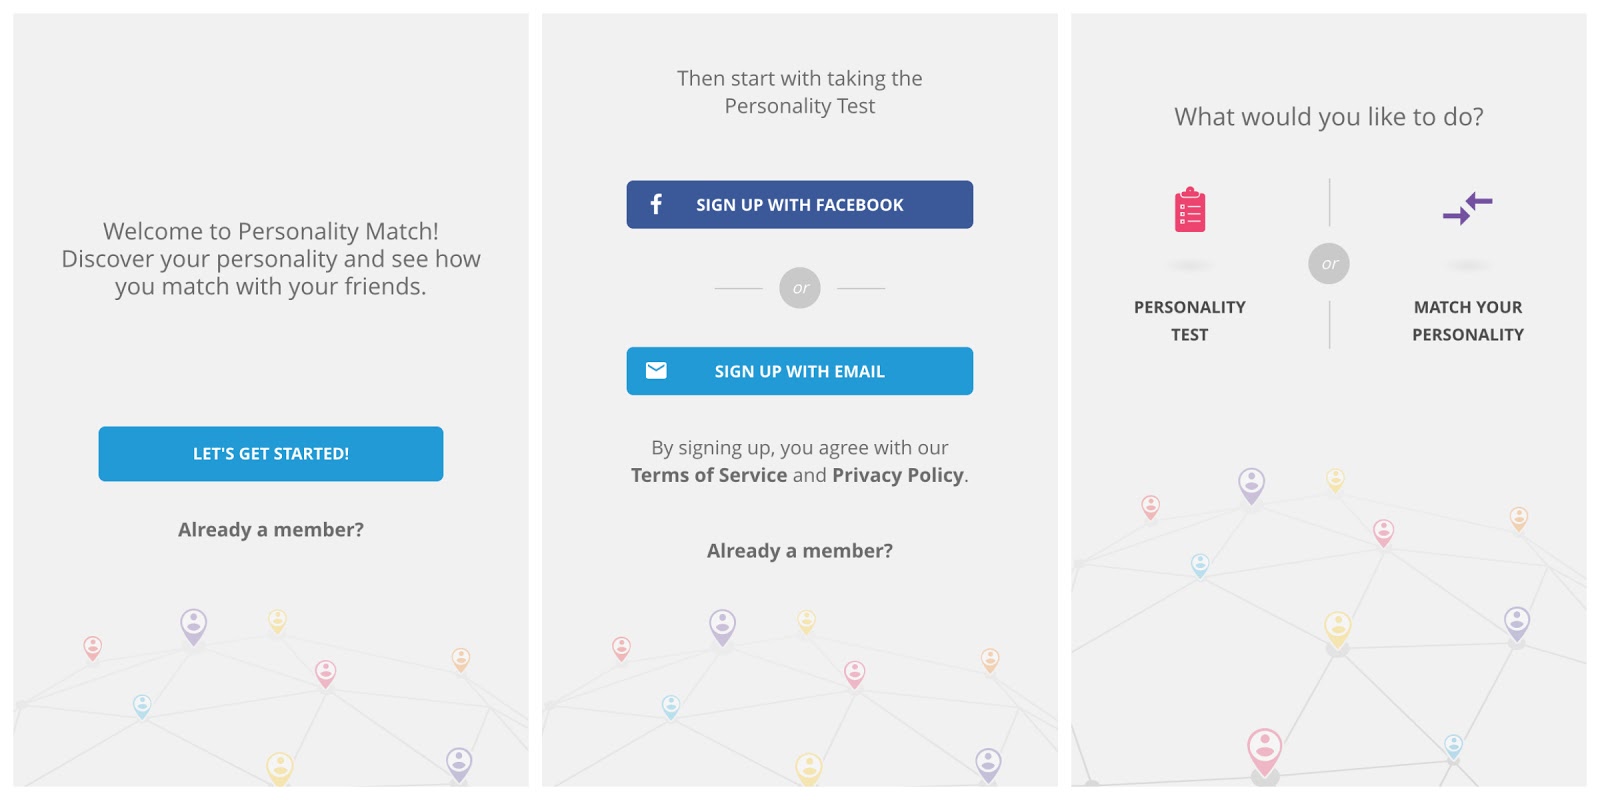
Task: Click the largest pink person map pin
Action: tap(1265, 749)
